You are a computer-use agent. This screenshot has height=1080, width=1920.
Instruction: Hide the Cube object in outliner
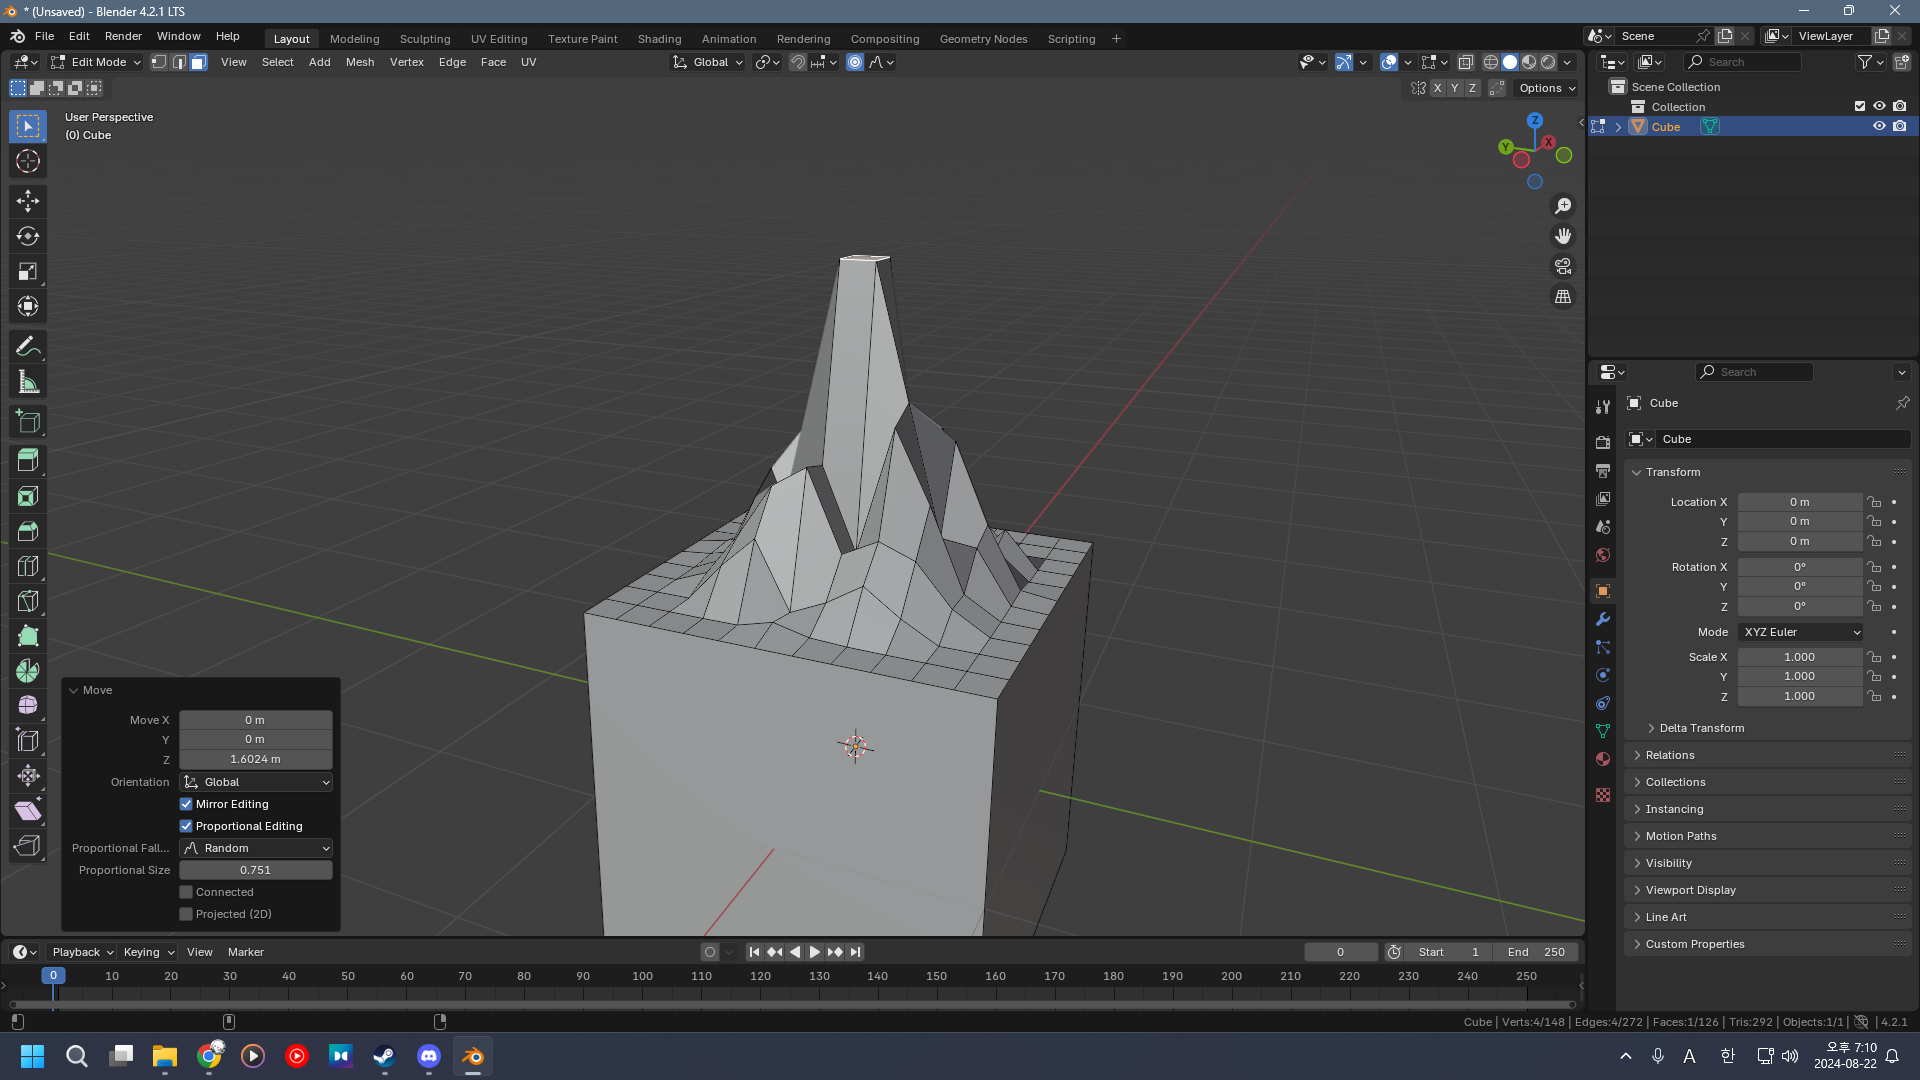click(x=1879, y=126)
